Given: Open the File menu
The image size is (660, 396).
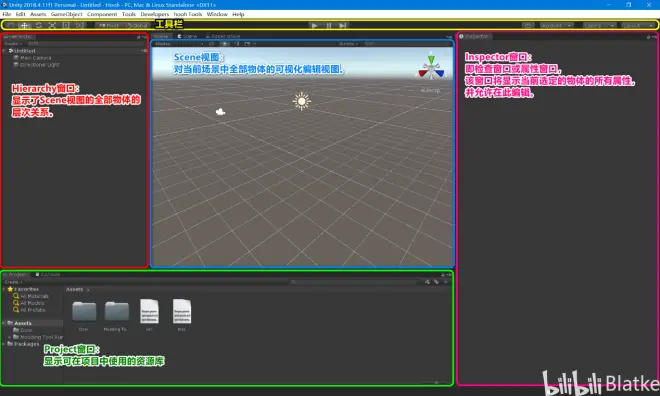Looking at the screenshot, I should [x=7, y=14].
